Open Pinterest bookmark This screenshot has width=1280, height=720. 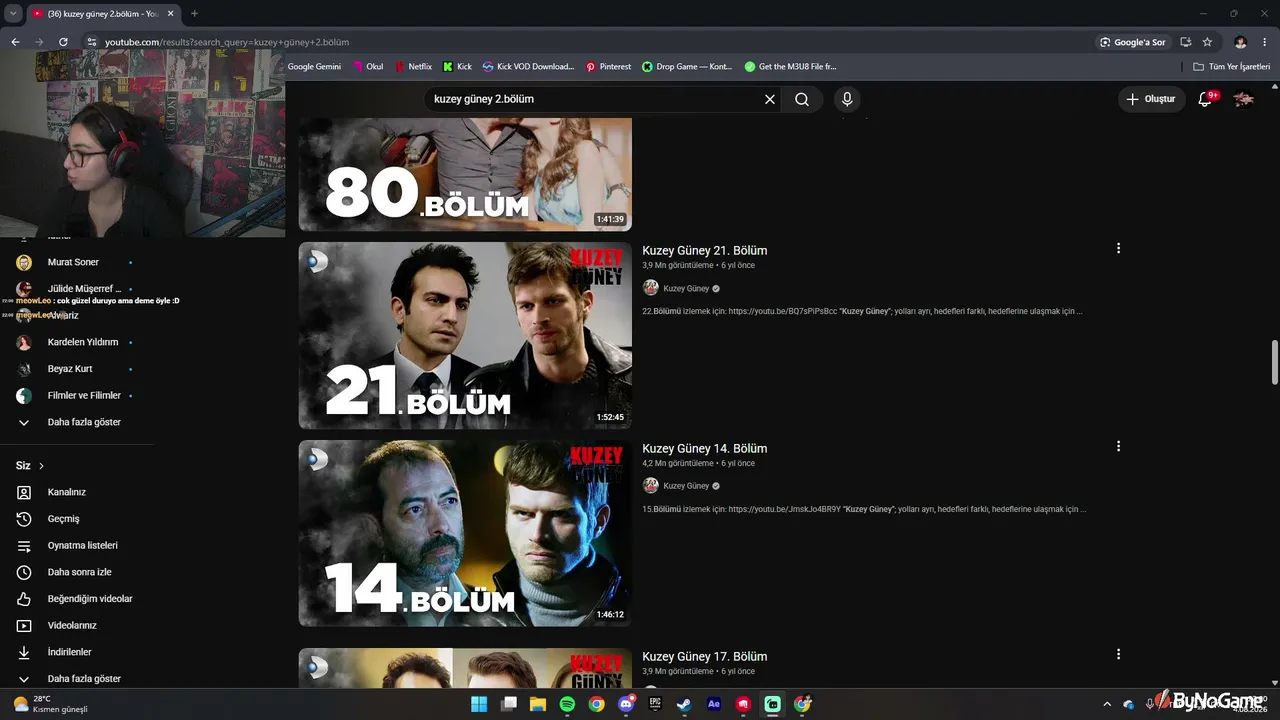608,67
